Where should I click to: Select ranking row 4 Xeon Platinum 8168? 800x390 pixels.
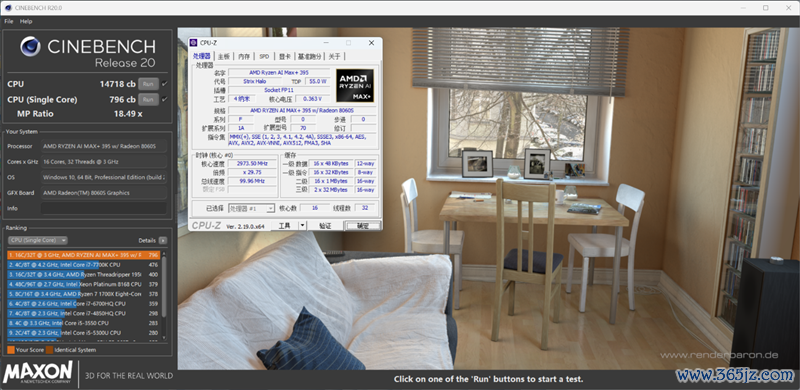(84, 284)
